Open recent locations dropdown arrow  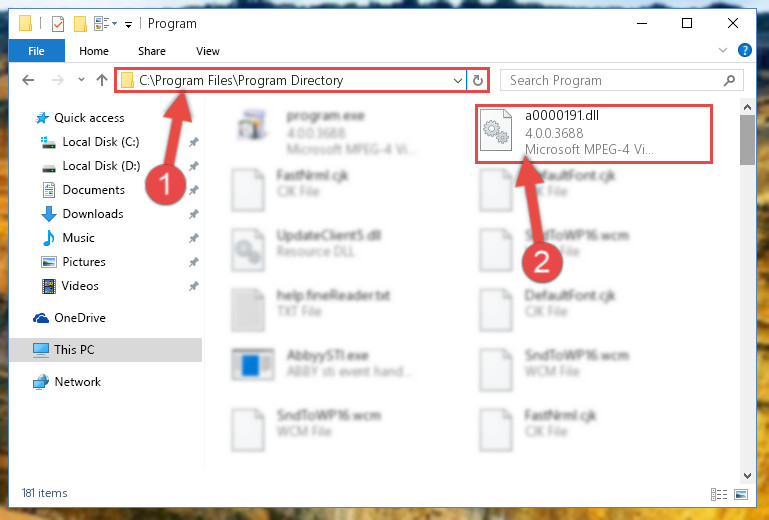click(81, 79)
